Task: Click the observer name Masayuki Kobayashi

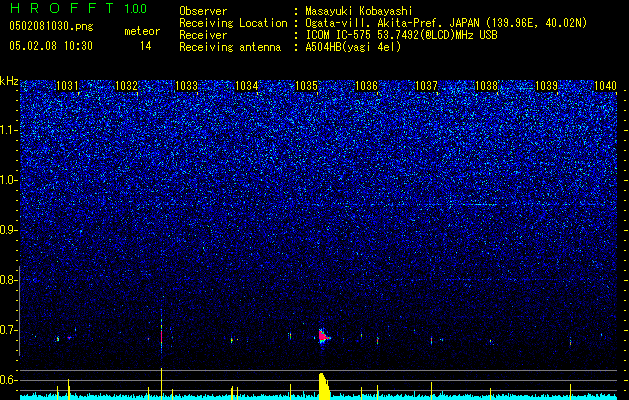Action: pos(359,11)
